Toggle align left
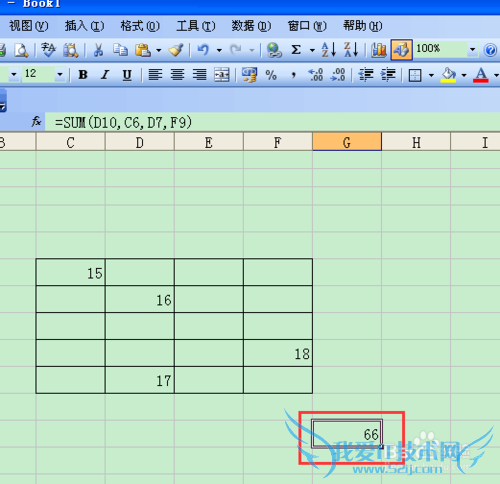 pos(155,75)
